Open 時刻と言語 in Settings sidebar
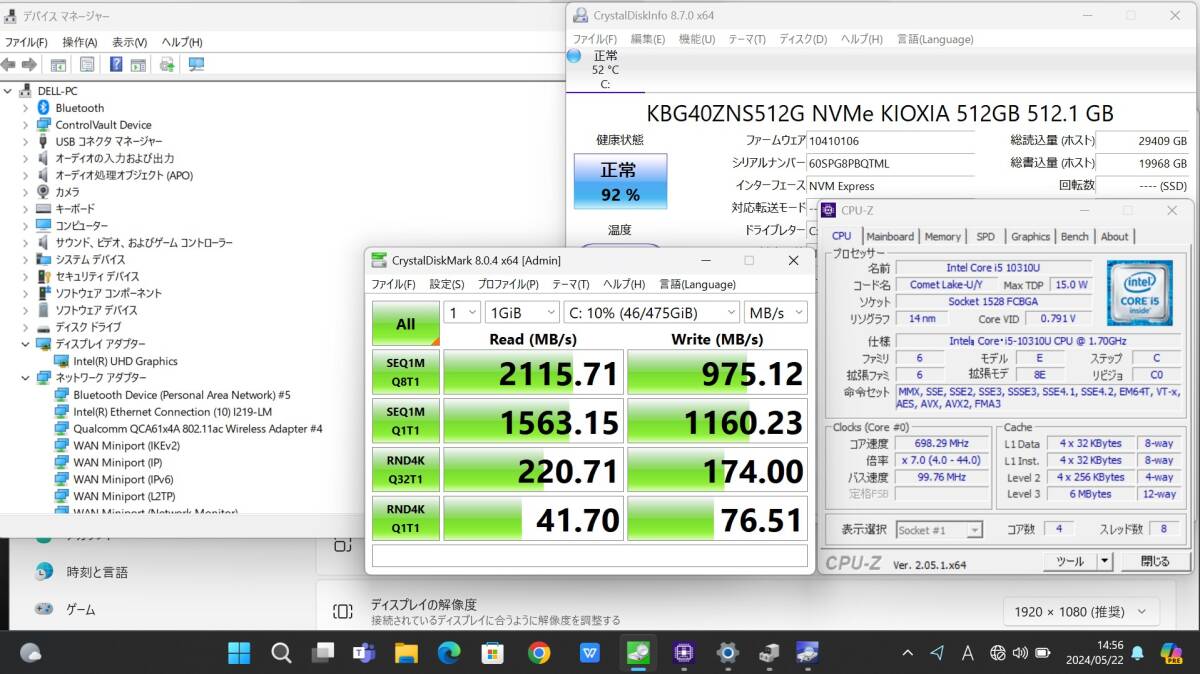1200x674 pixels. pyautogui.click(x=97, y=573)
